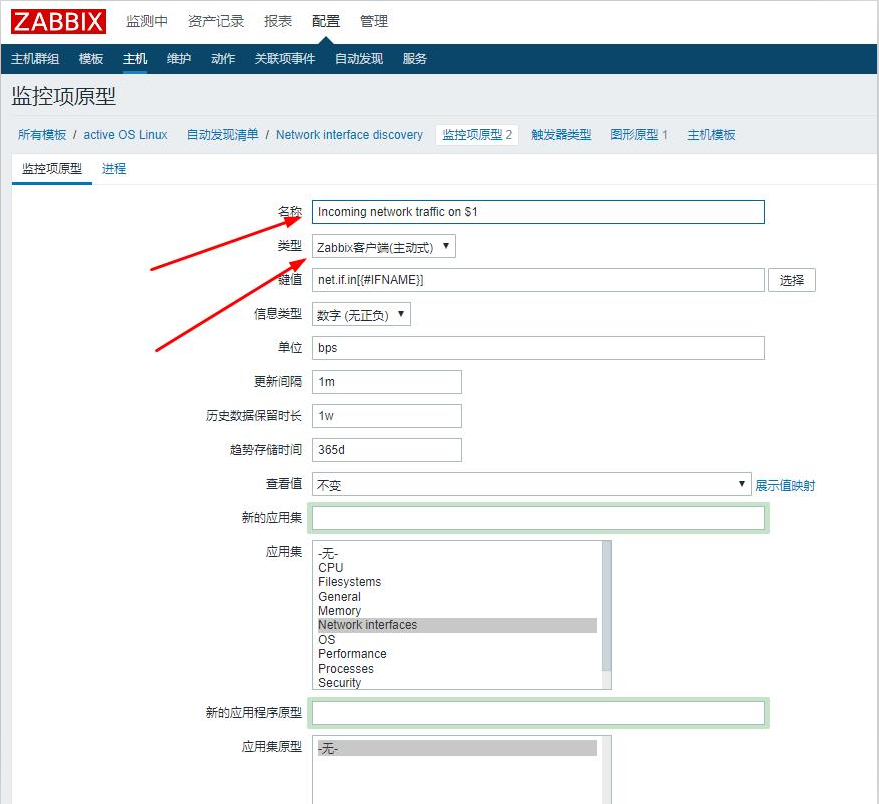Click the 历史数据保留时长 input field
This screenshot has height=804, width=879.
387,416
